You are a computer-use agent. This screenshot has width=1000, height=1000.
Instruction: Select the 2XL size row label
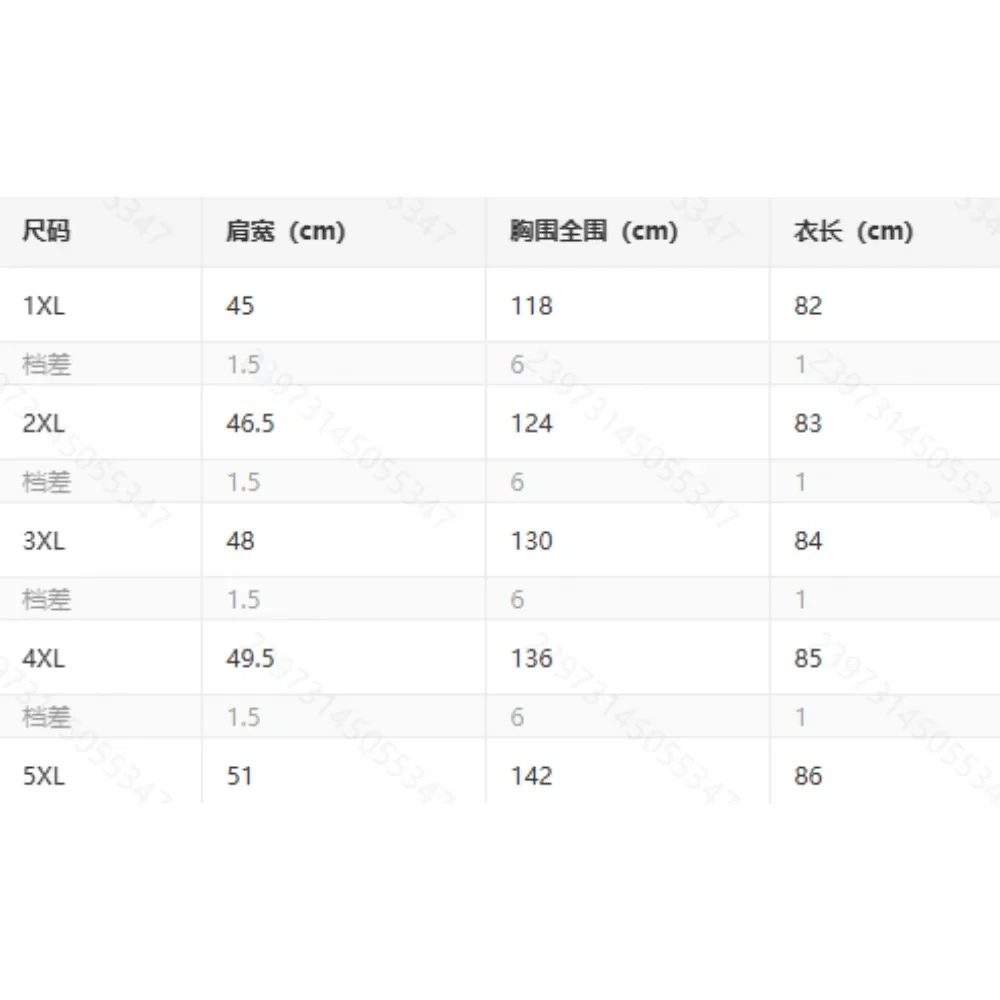click(44, 423)
